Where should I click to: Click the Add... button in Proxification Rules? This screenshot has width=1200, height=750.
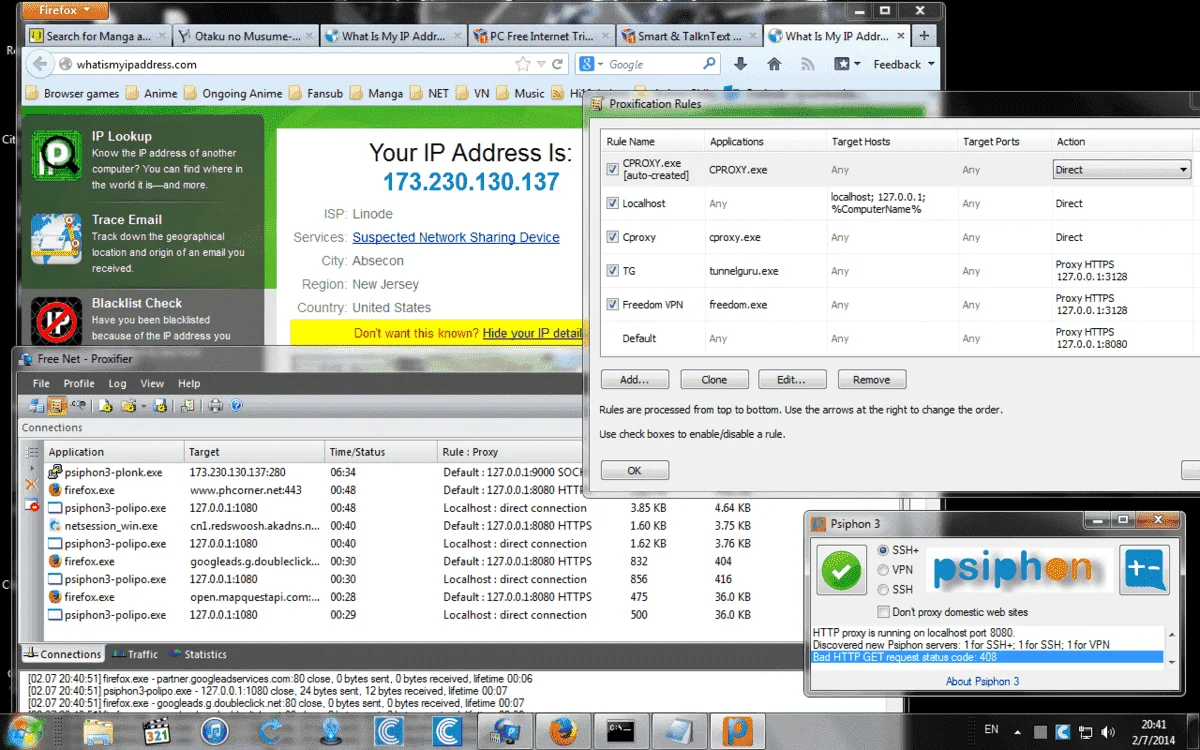coord(634,380)
